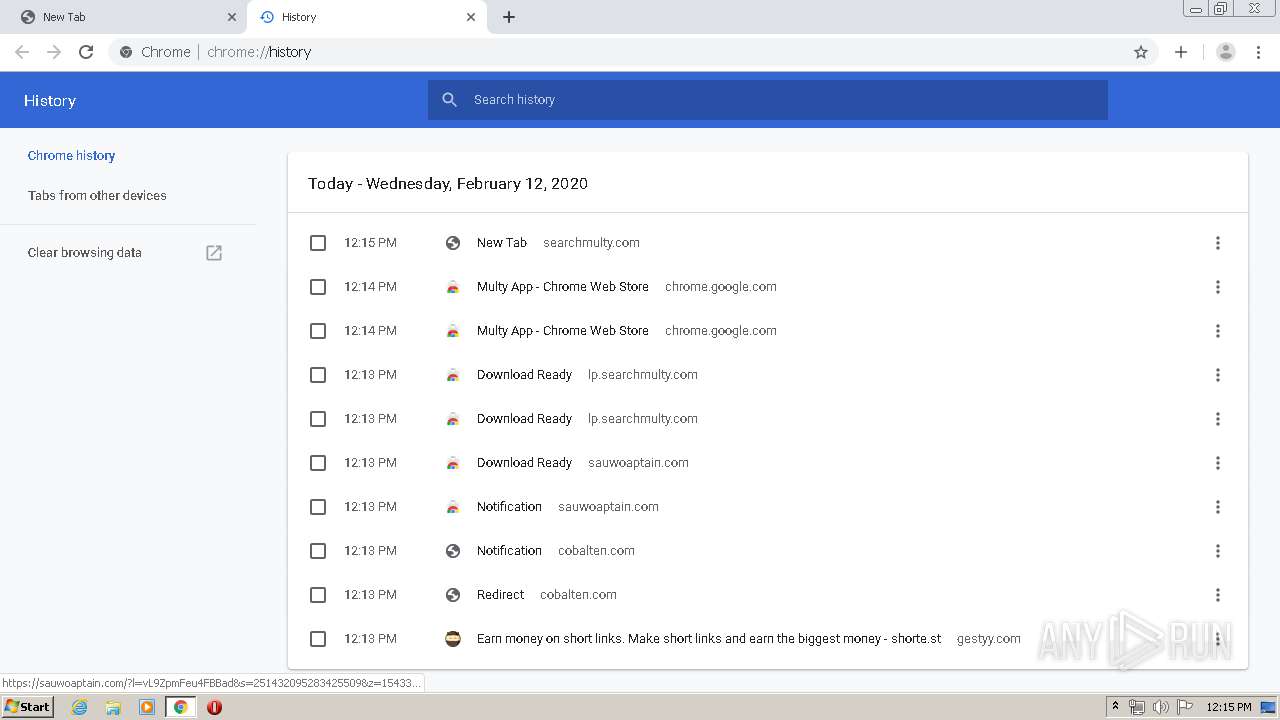Screen dimensions: 1280x720
Task: Select Chrome history in the sidebar
Action: [x=71, y=156]
